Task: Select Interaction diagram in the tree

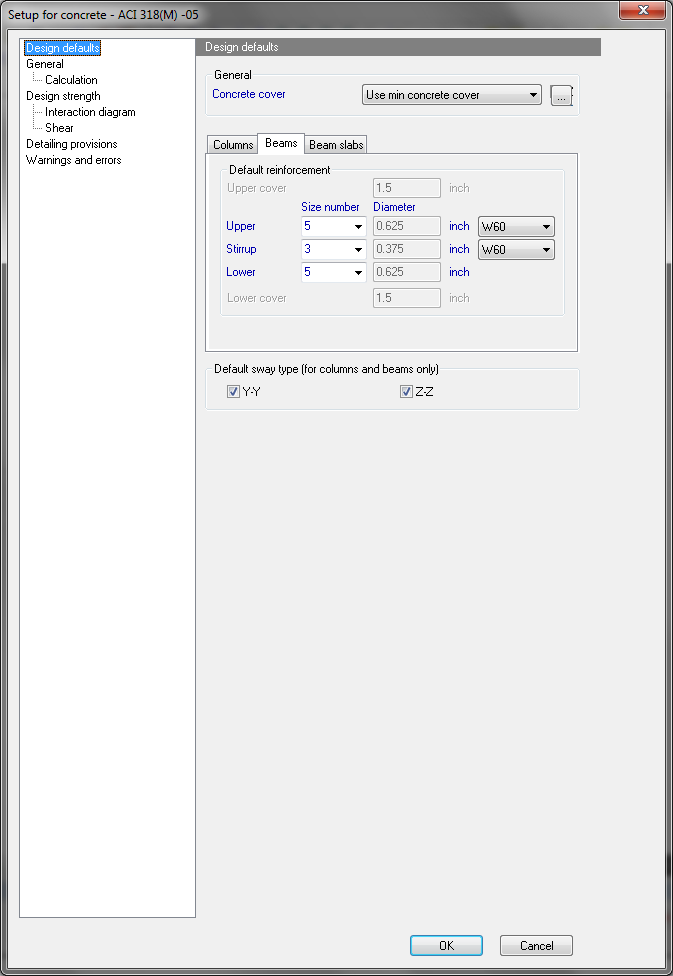Action: (90, 112)
